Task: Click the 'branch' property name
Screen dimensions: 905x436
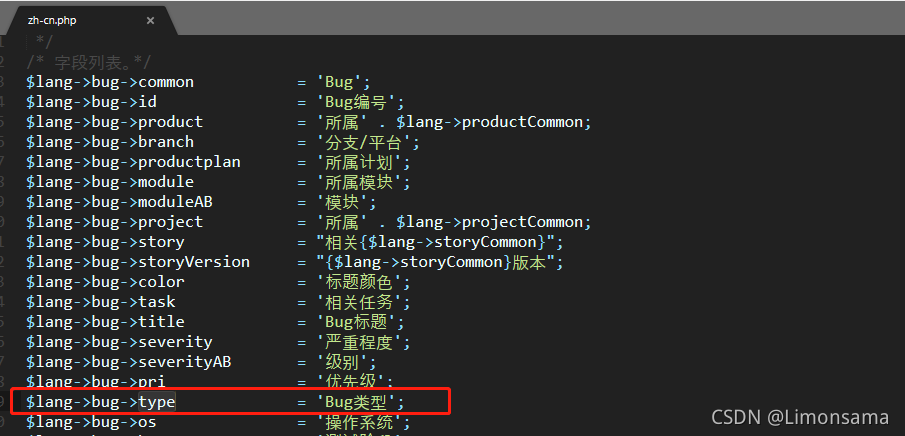Action: point(166,142)
